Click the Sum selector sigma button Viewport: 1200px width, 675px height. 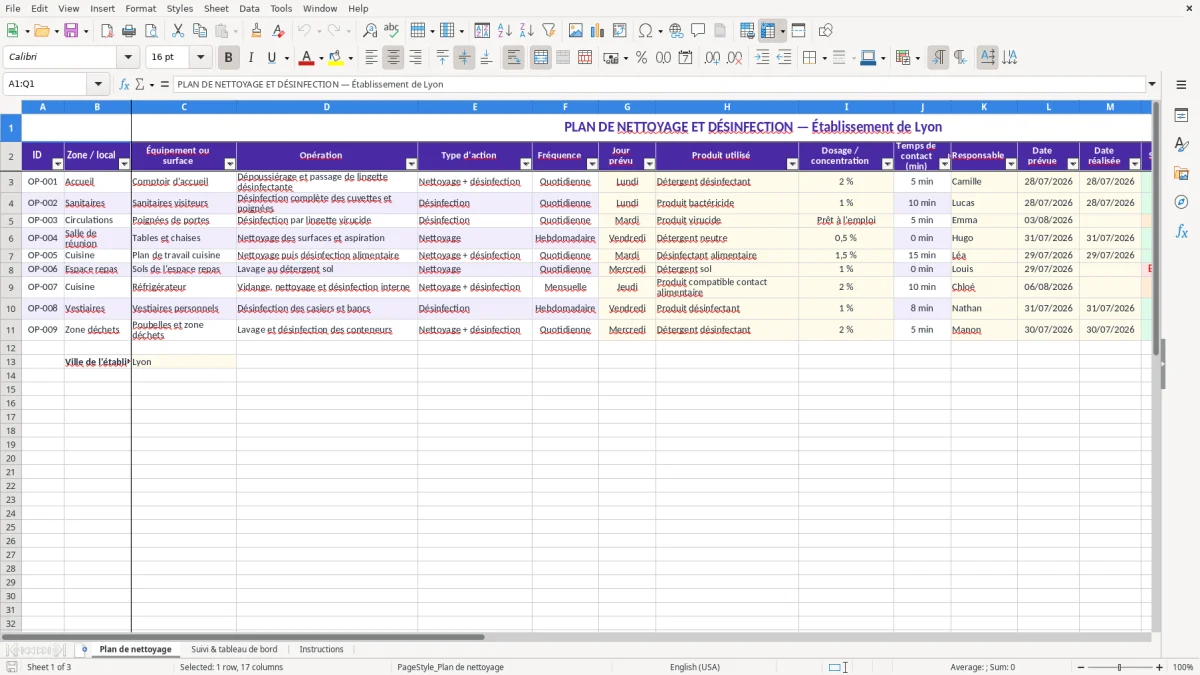point(140,84)
